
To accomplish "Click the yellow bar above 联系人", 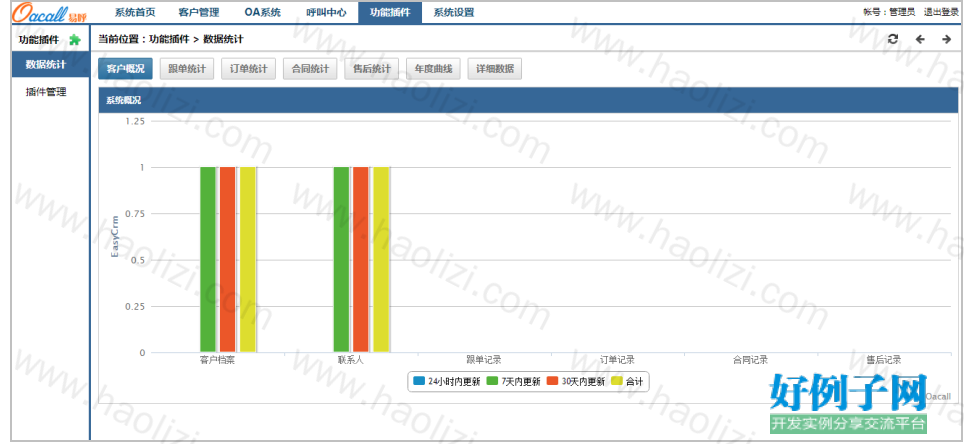I will pos(381,260).
